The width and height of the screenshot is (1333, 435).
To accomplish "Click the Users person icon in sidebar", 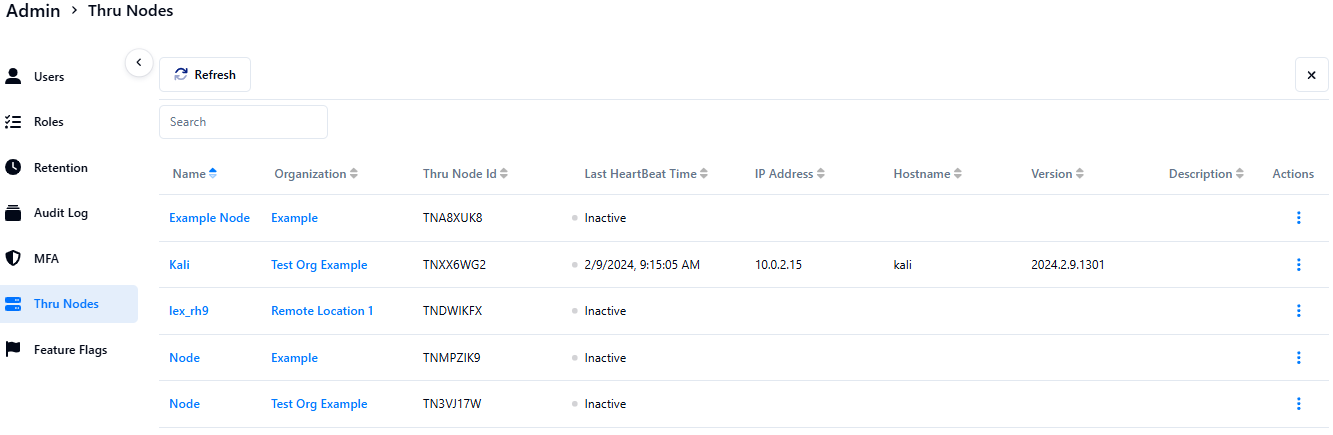I will (13, 76).
